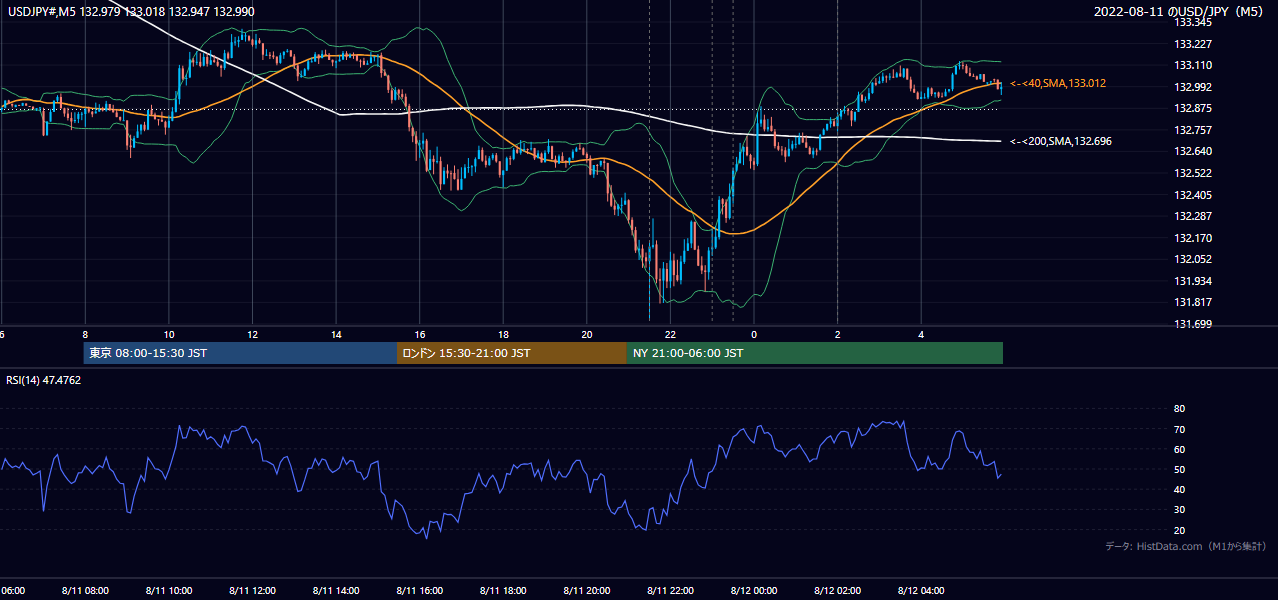The image size is (1278, 600).
Task: Click hour label 16 under price chart
Action: [420, 335]
